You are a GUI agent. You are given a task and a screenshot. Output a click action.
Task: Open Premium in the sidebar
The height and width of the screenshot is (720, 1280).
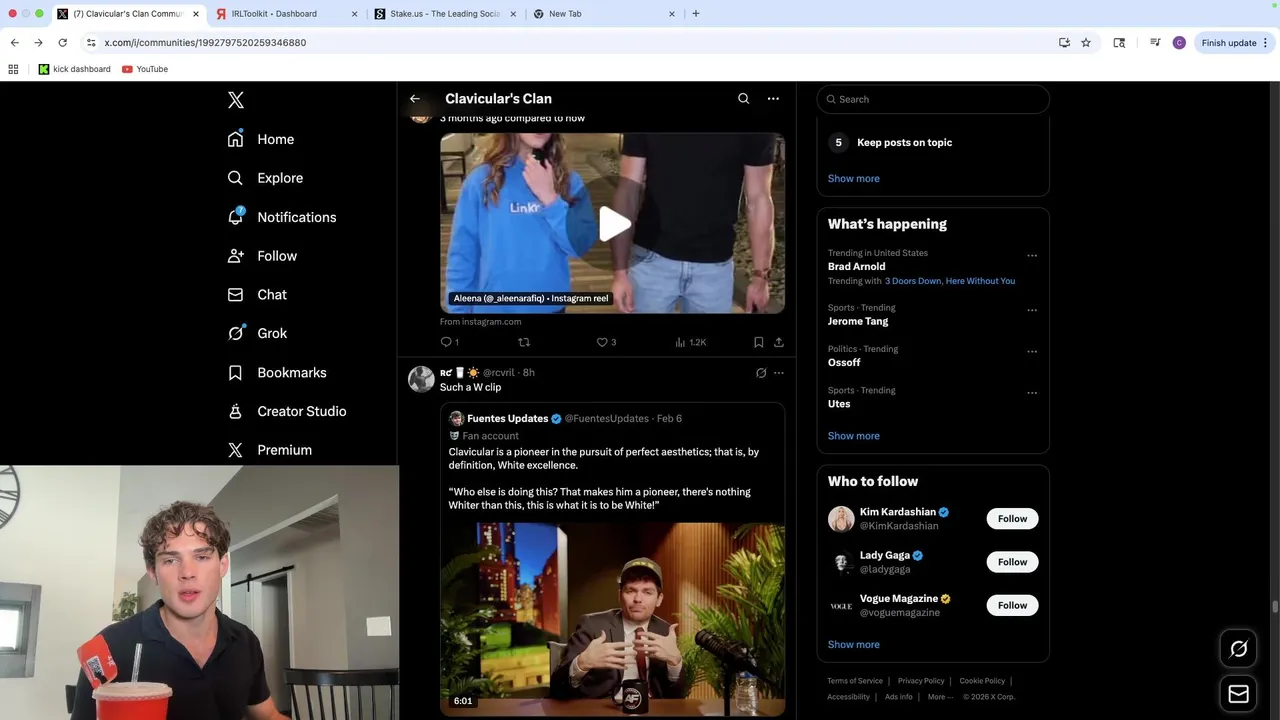270,450
